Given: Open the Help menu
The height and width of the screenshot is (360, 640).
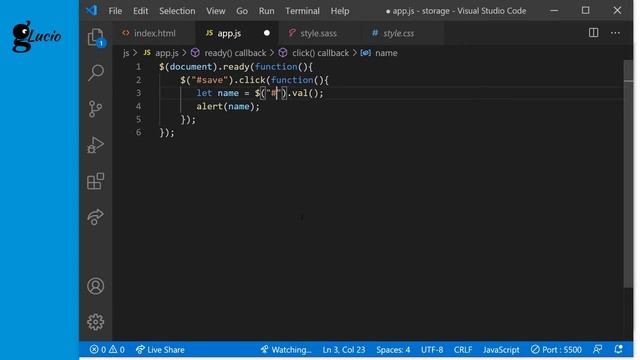Looking at the screenshot, I should pos(340,11).
